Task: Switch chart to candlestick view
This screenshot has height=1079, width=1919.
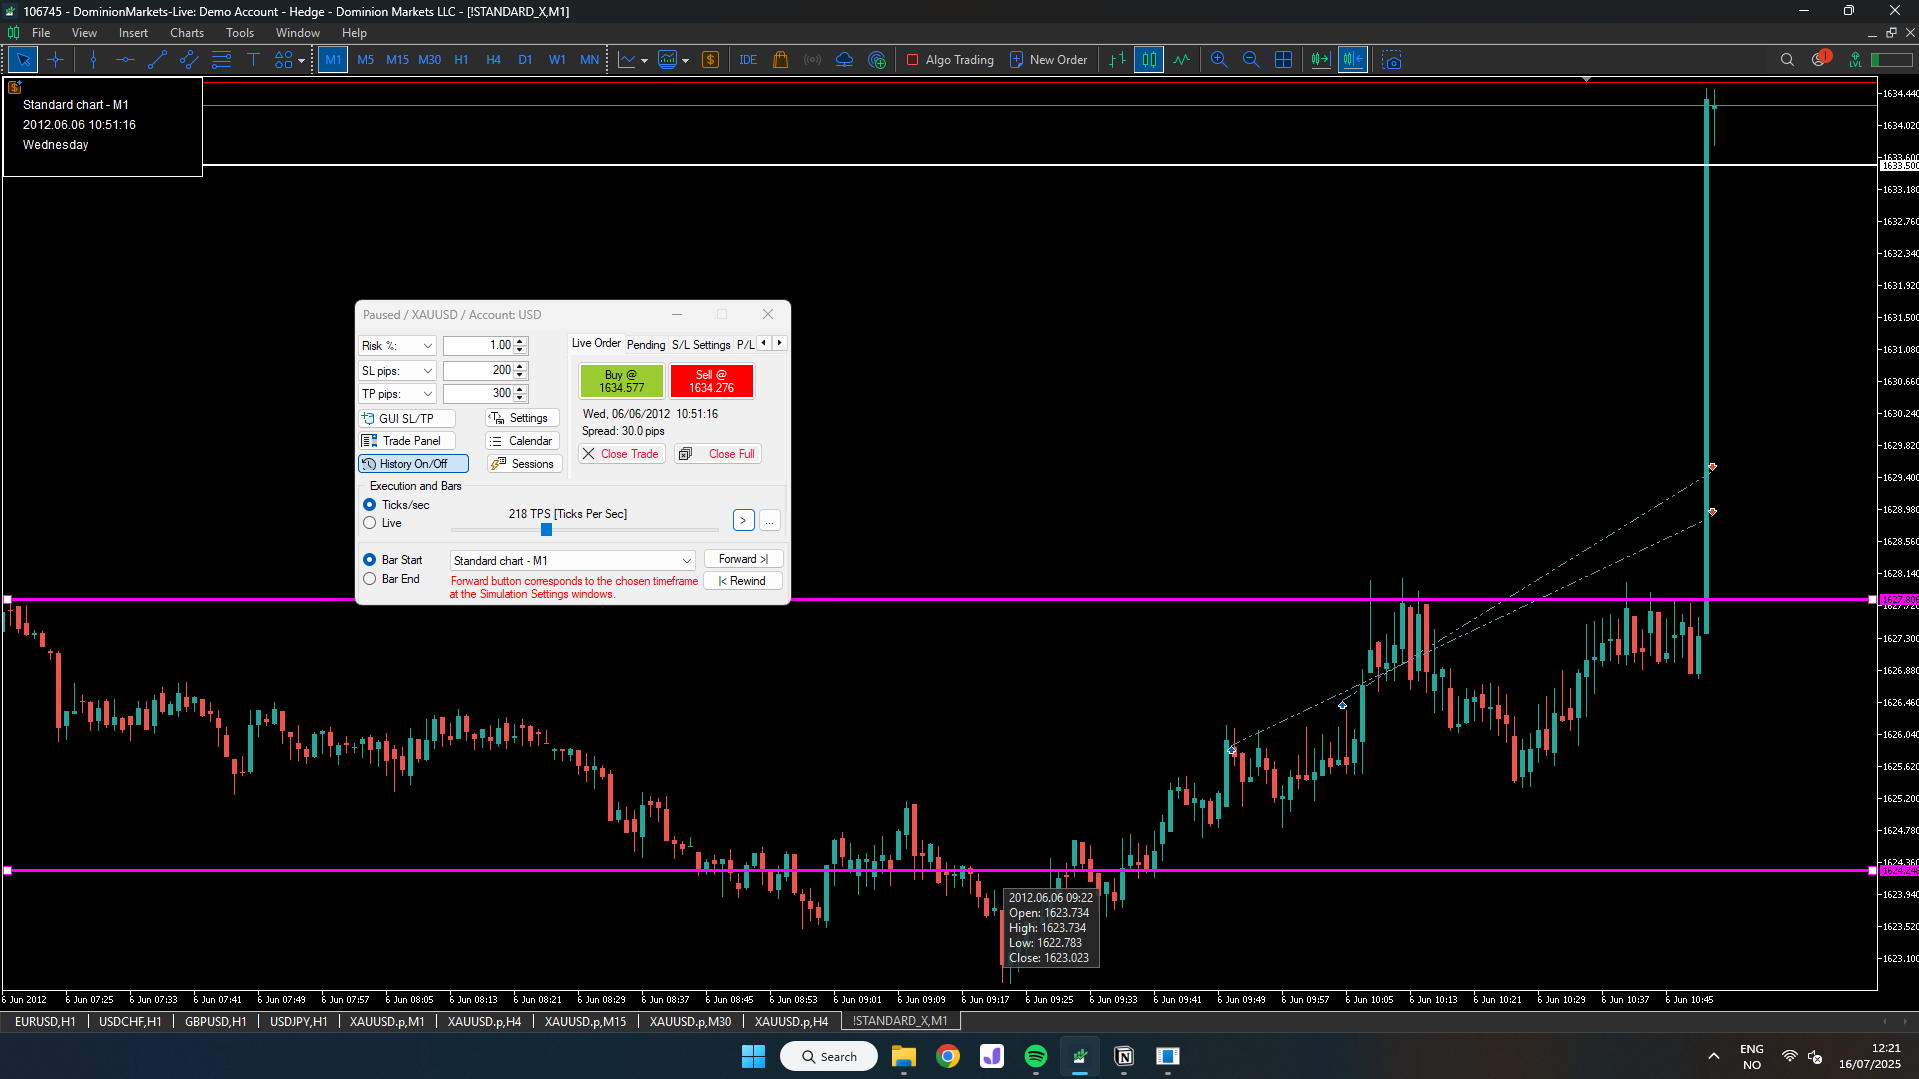Action: tap(1149, 60)
